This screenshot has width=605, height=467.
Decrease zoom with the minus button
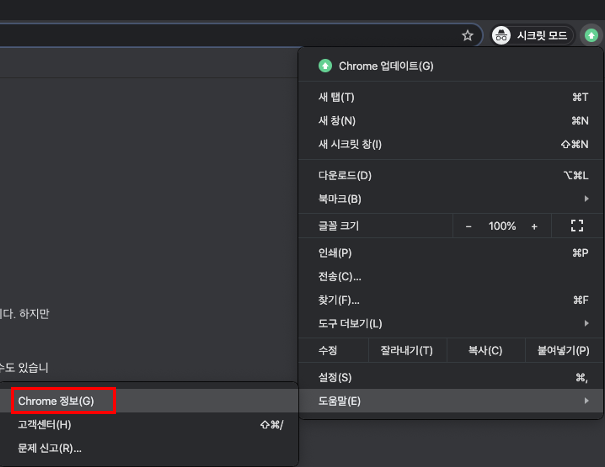(468, 226)
